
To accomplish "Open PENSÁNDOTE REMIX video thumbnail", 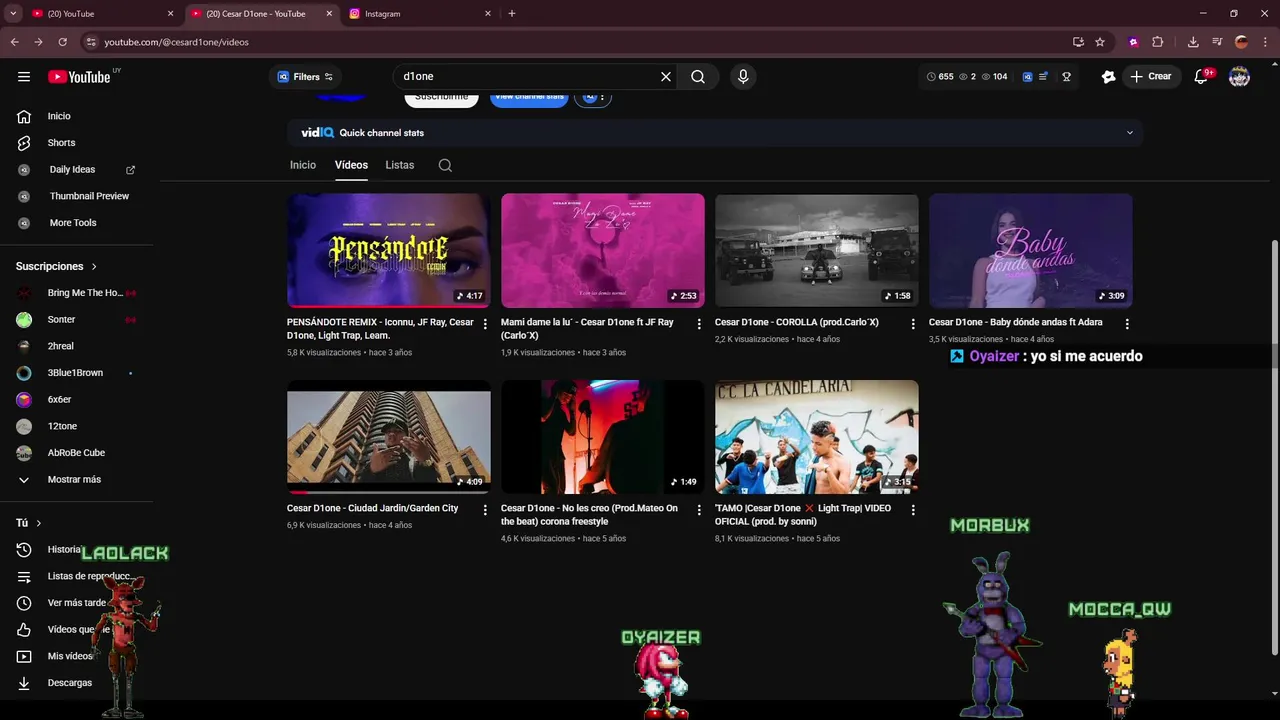I will (x=389, y=251).
